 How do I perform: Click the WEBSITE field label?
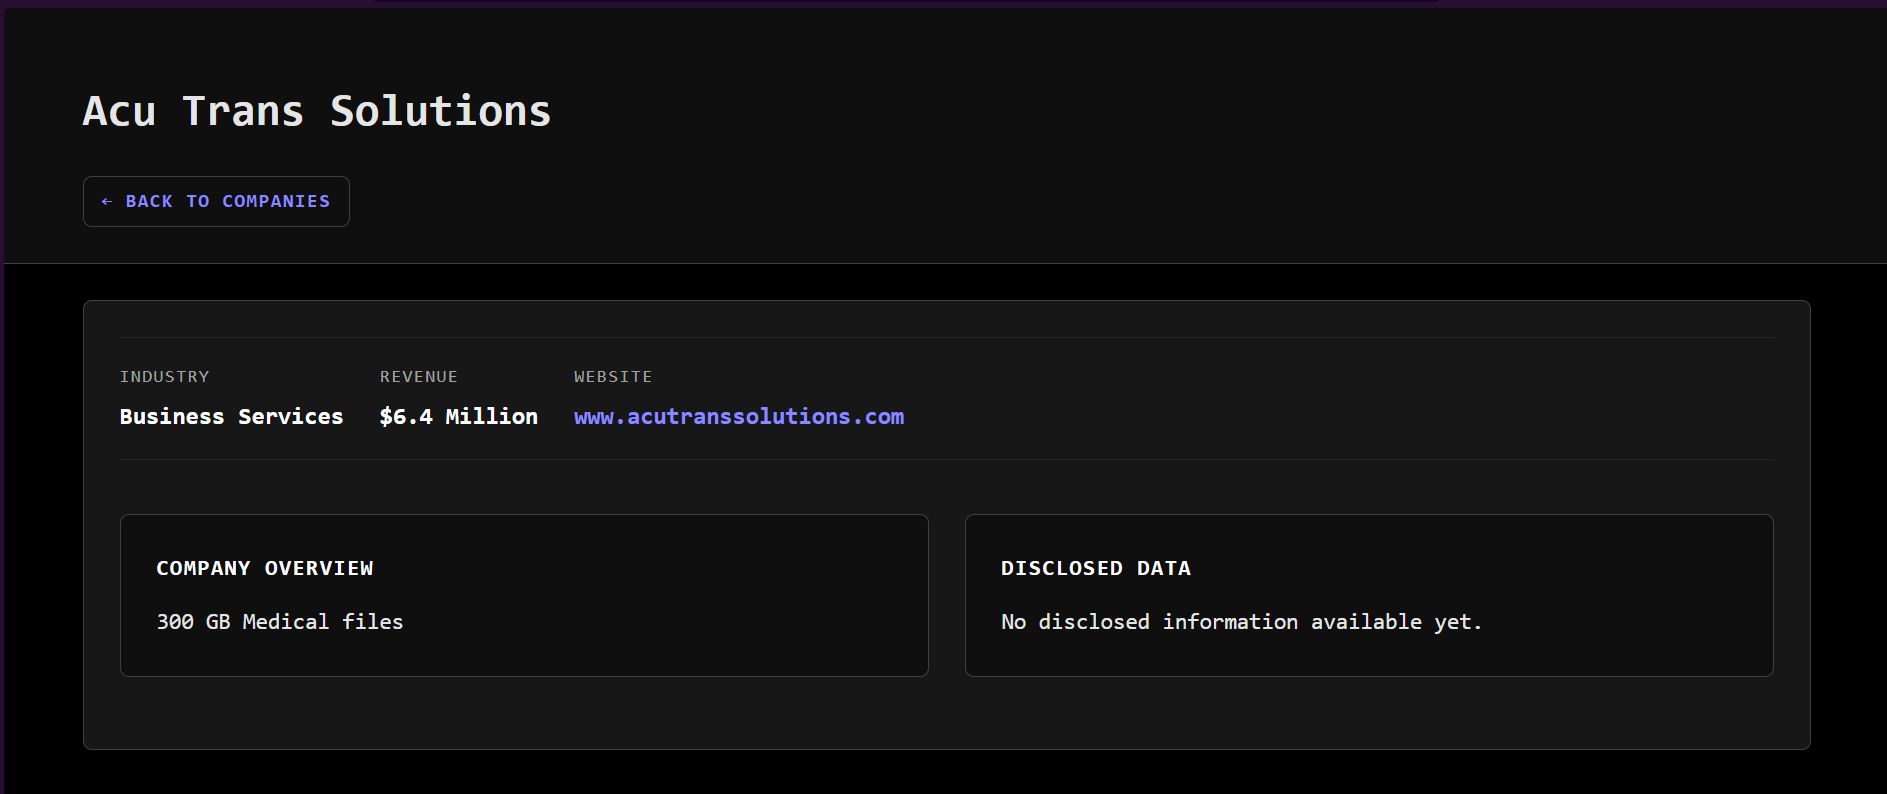tap(612, 377)
